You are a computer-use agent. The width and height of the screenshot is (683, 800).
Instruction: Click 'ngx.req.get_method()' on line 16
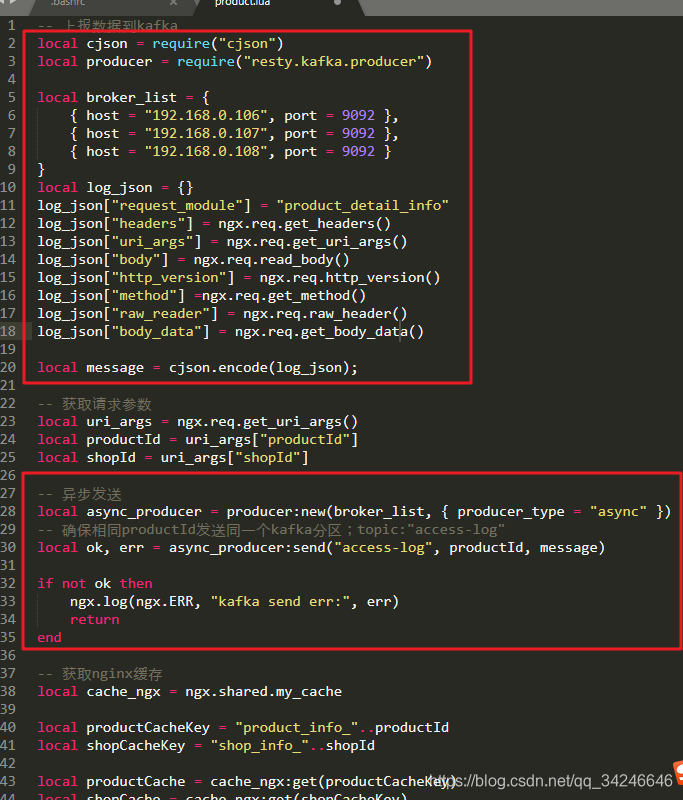[x=284, y=296]
